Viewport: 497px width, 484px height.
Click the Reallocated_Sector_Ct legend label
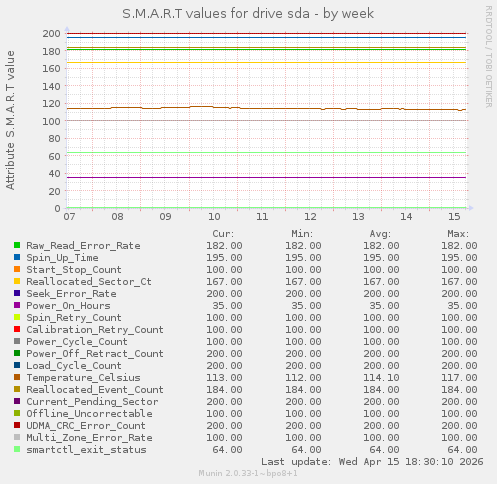click(x=89, y=282)
